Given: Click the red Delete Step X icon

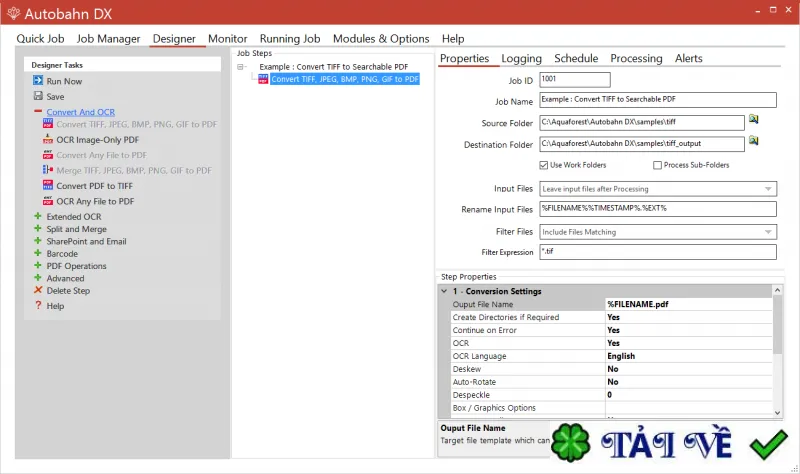Looking at the screenshot, I should pyautogui.click(x=38, y=290).
